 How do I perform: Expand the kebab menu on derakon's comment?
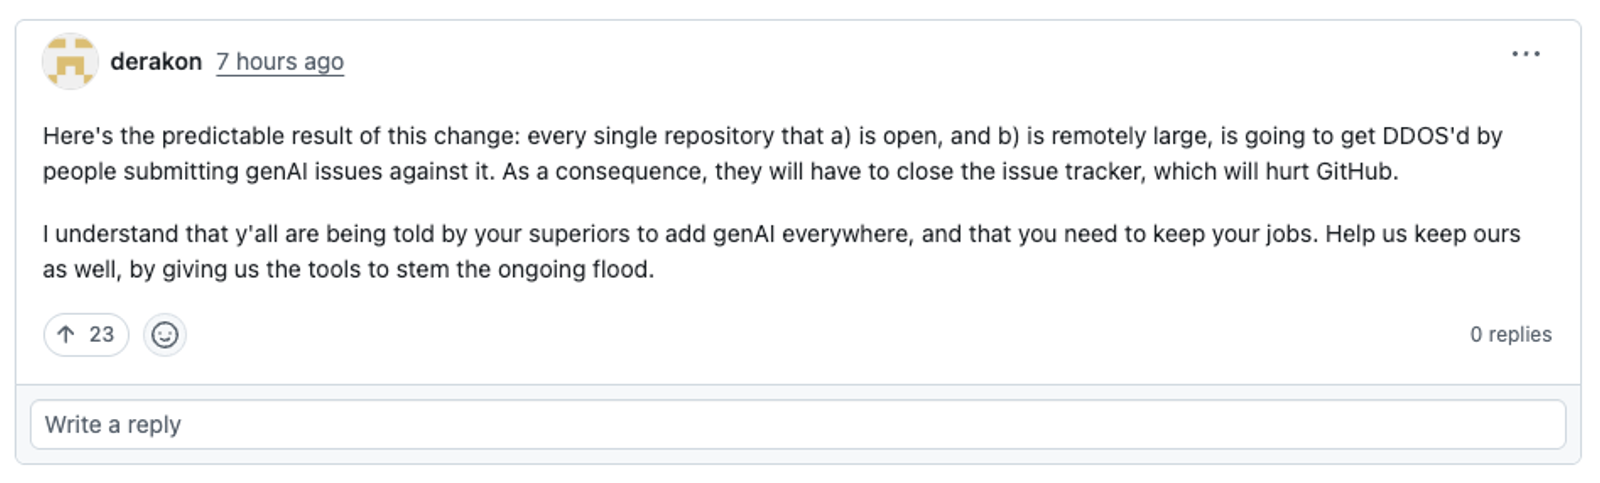click(1525, 54)
